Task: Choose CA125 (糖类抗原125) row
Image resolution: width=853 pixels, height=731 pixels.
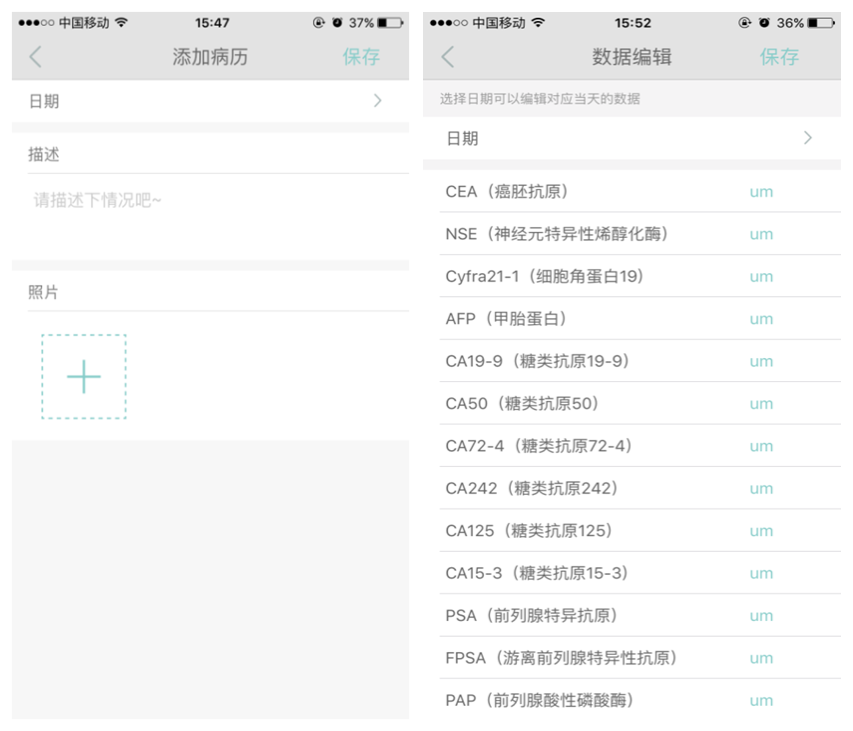Action: point(528,531)
